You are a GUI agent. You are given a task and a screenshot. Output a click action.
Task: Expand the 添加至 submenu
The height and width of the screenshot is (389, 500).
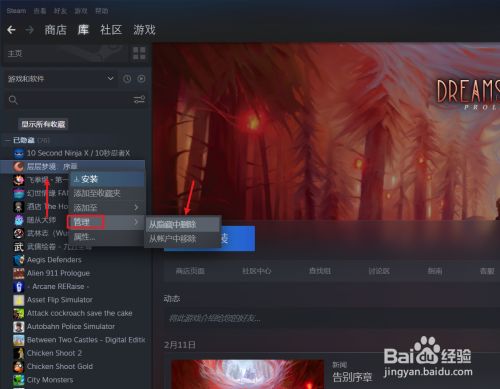(106, 208)
